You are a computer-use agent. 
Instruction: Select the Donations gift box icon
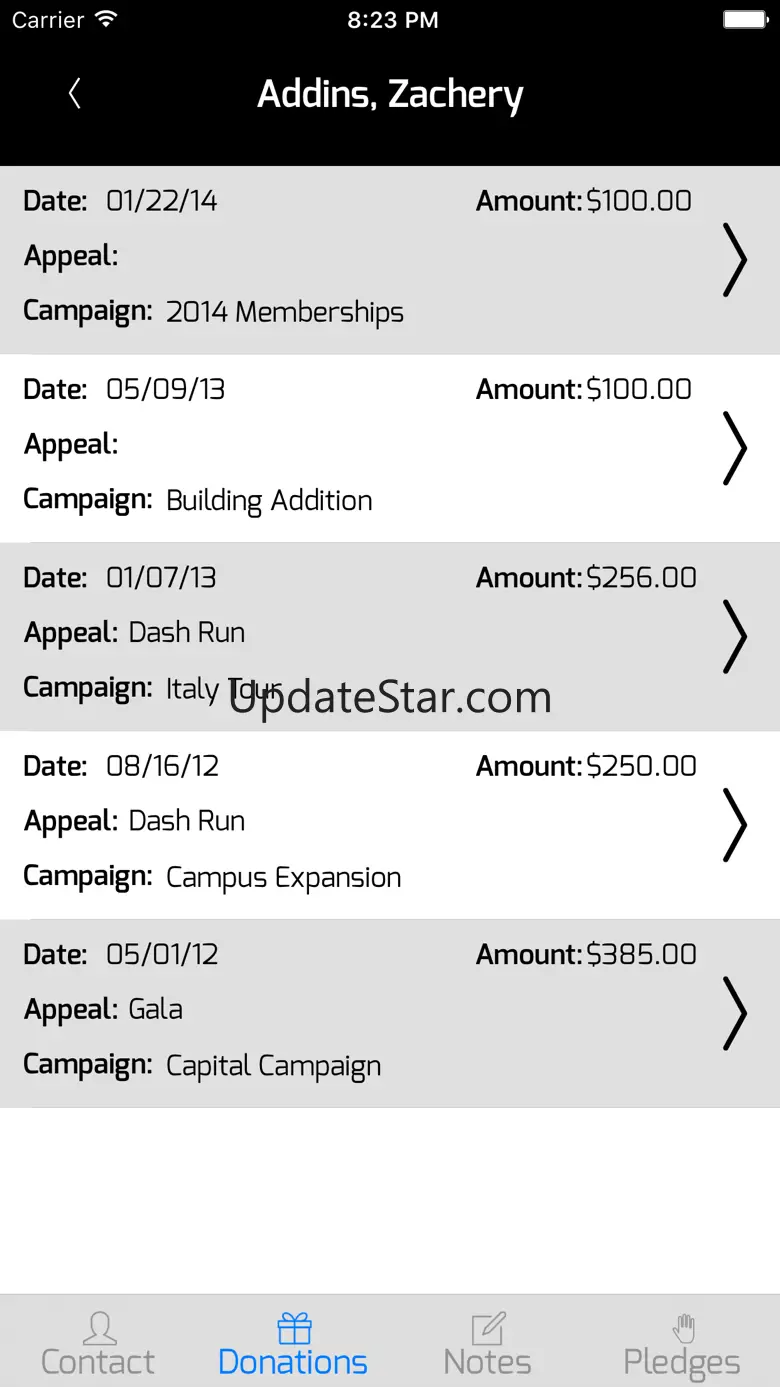click(x=294, y=1328)
